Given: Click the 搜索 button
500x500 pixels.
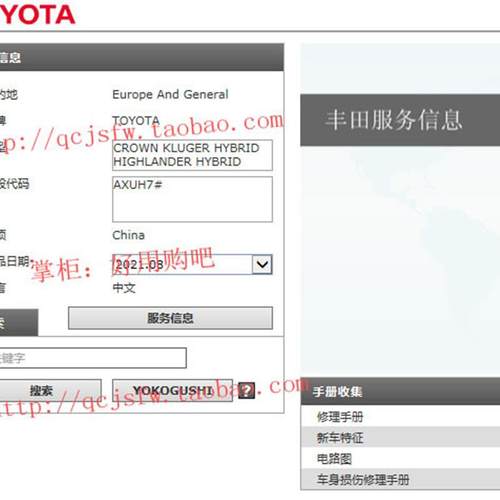Looking at the screenshot, I should [x=50, y=390].
